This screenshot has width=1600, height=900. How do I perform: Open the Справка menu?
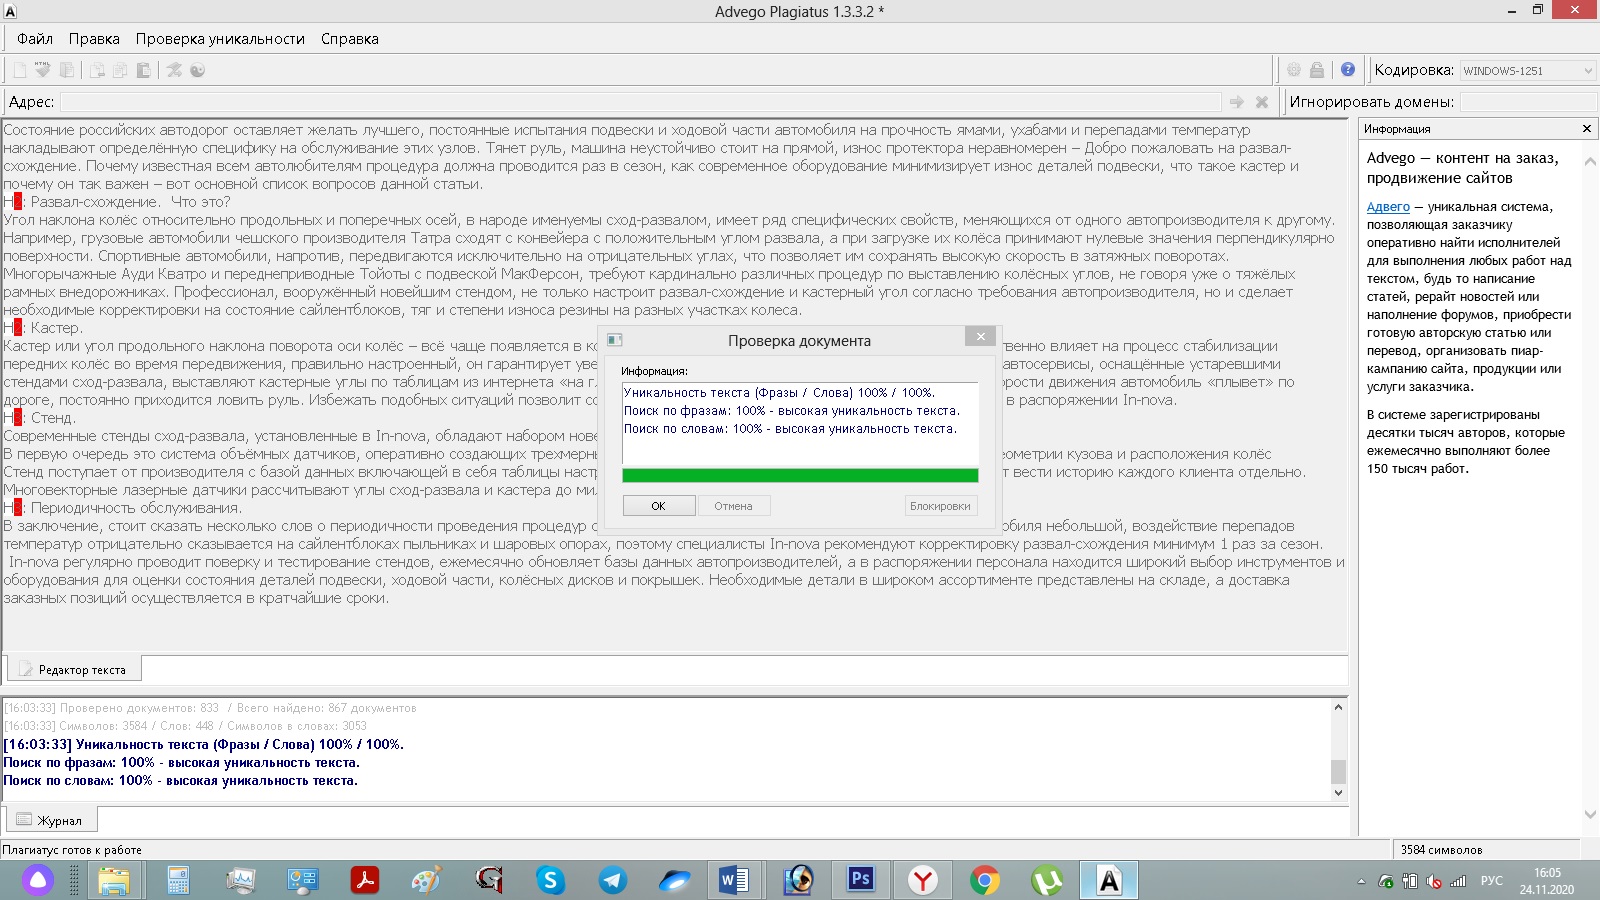350,39
